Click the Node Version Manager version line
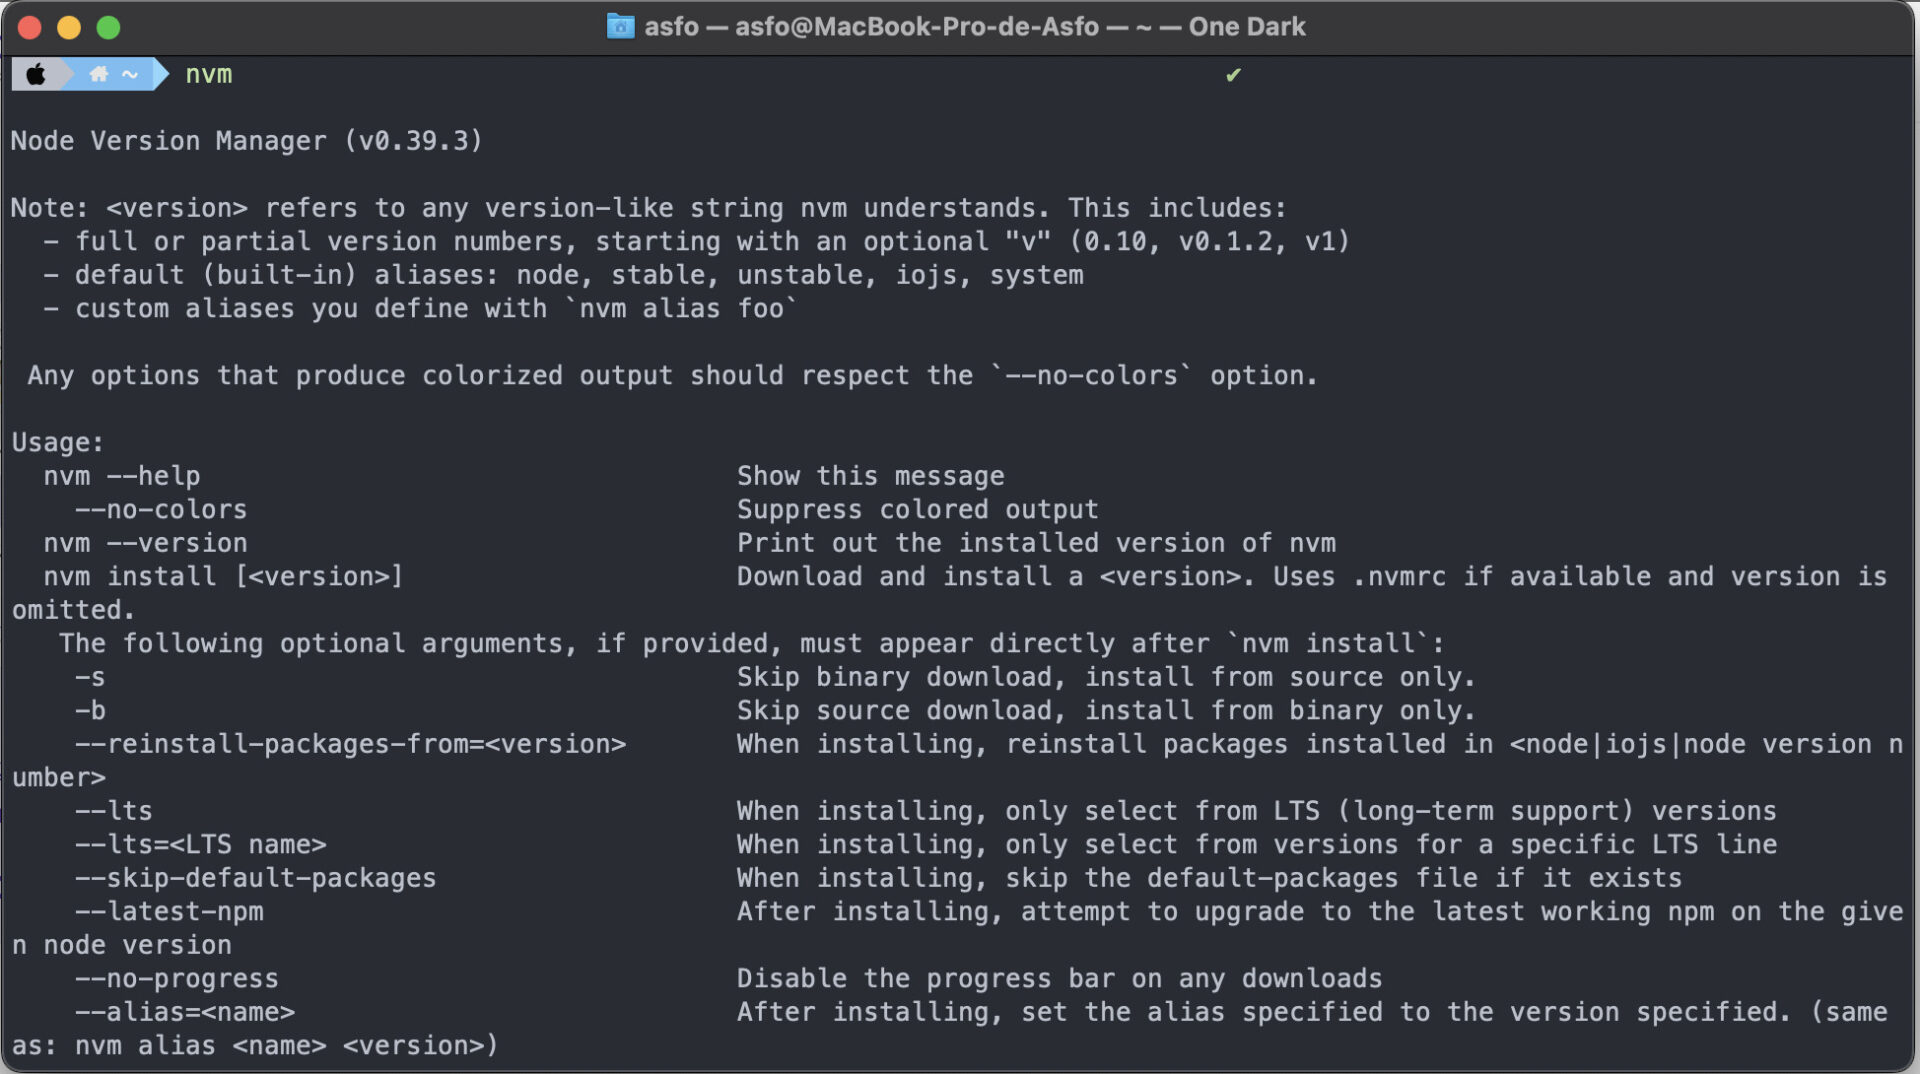1920x1074 pixels. tap(246, 141)
